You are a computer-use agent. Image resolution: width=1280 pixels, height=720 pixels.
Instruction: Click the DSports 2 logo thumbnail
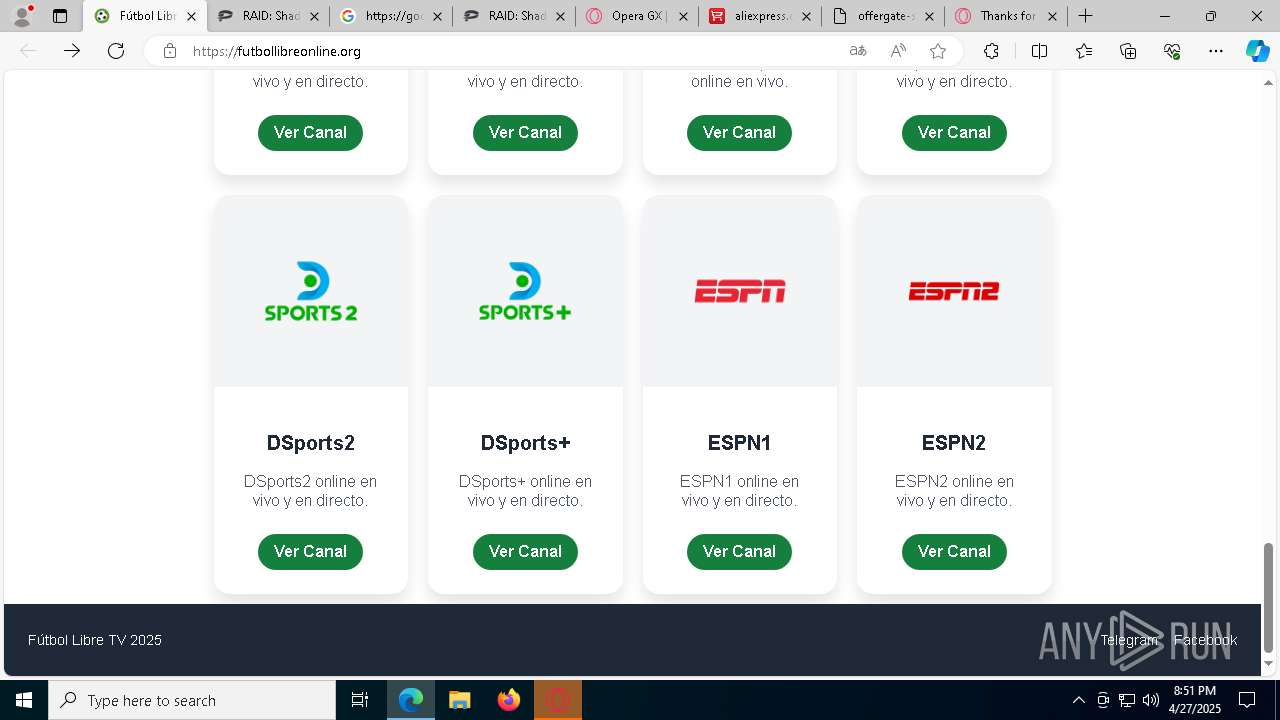tap(310, 291)
